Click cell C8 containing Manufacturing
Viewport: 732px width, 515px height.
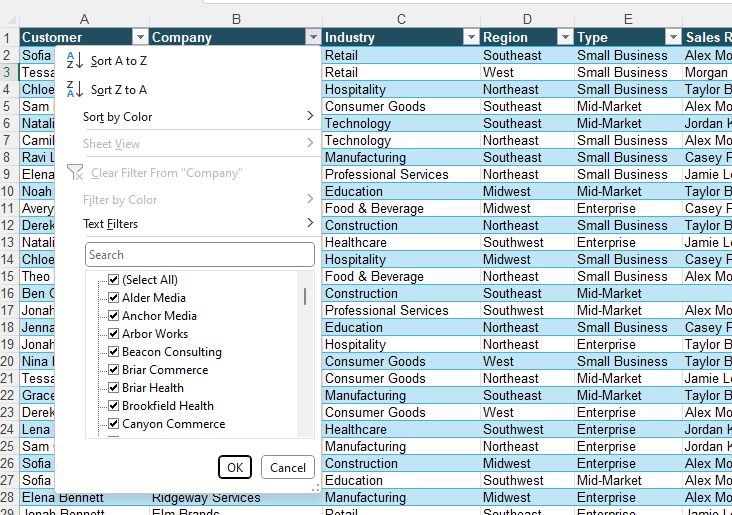coord(401,157)
